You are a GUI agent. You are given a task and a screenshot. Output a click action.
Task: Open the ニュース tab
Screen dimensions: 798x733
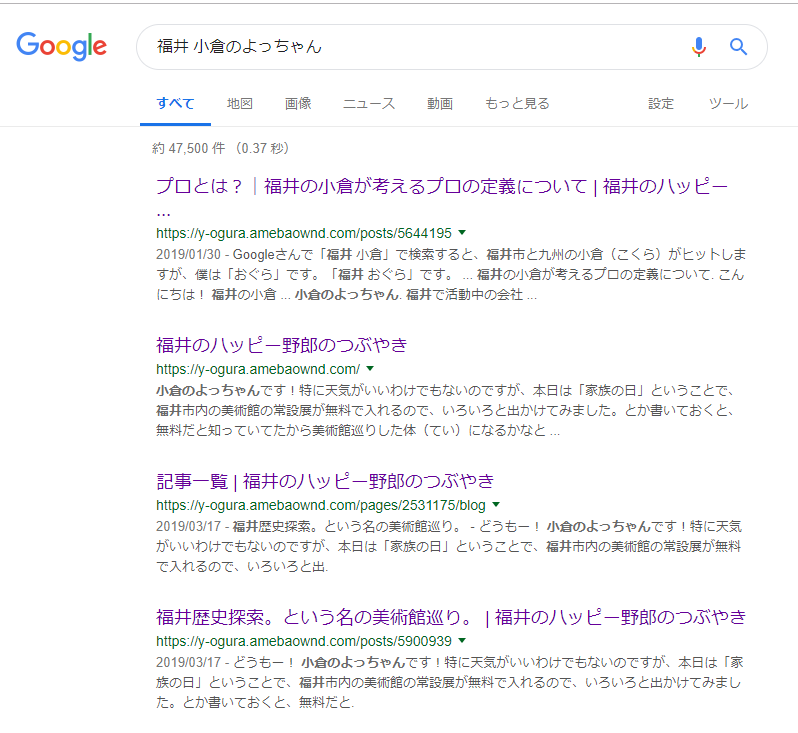[369, 104]
